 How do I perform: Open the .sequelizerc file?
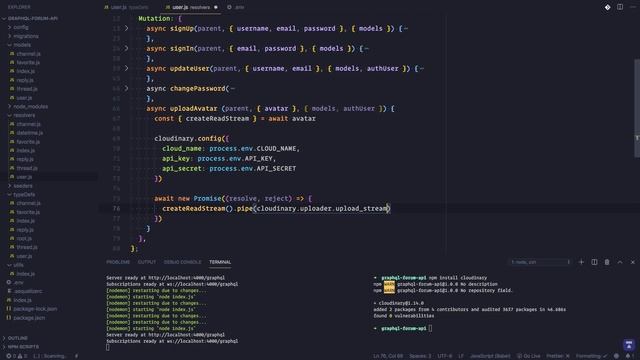[x=24, y=291]
